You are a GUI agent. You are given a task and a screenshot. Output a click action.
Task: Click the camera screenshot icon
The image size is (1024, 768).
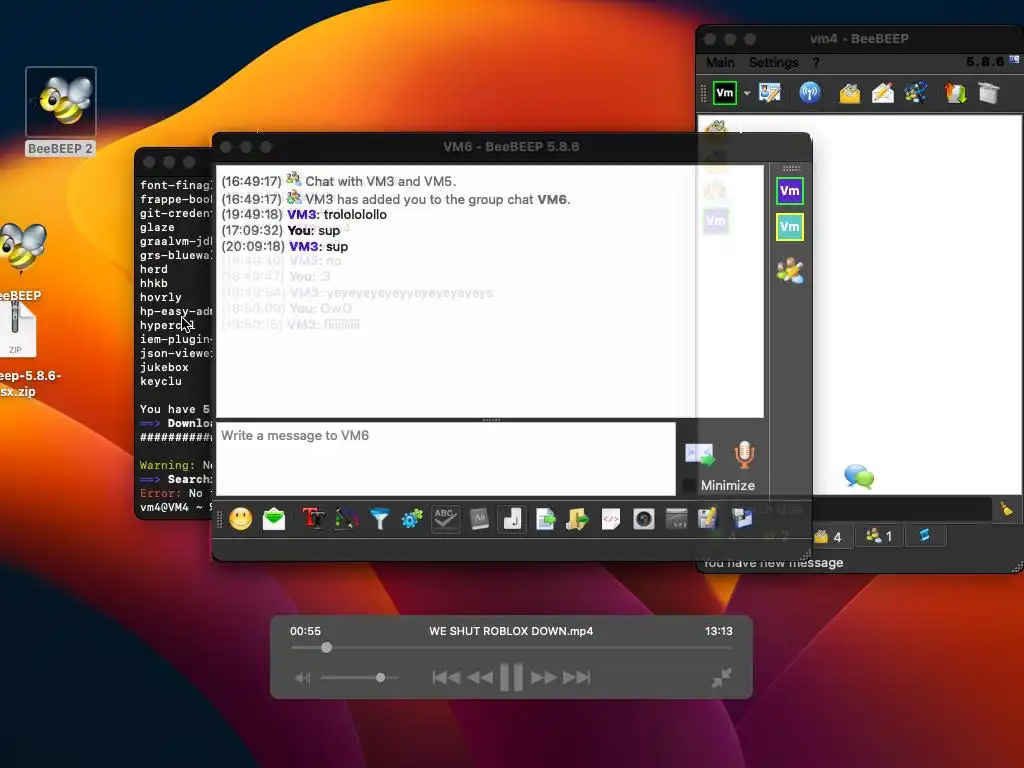644,519
